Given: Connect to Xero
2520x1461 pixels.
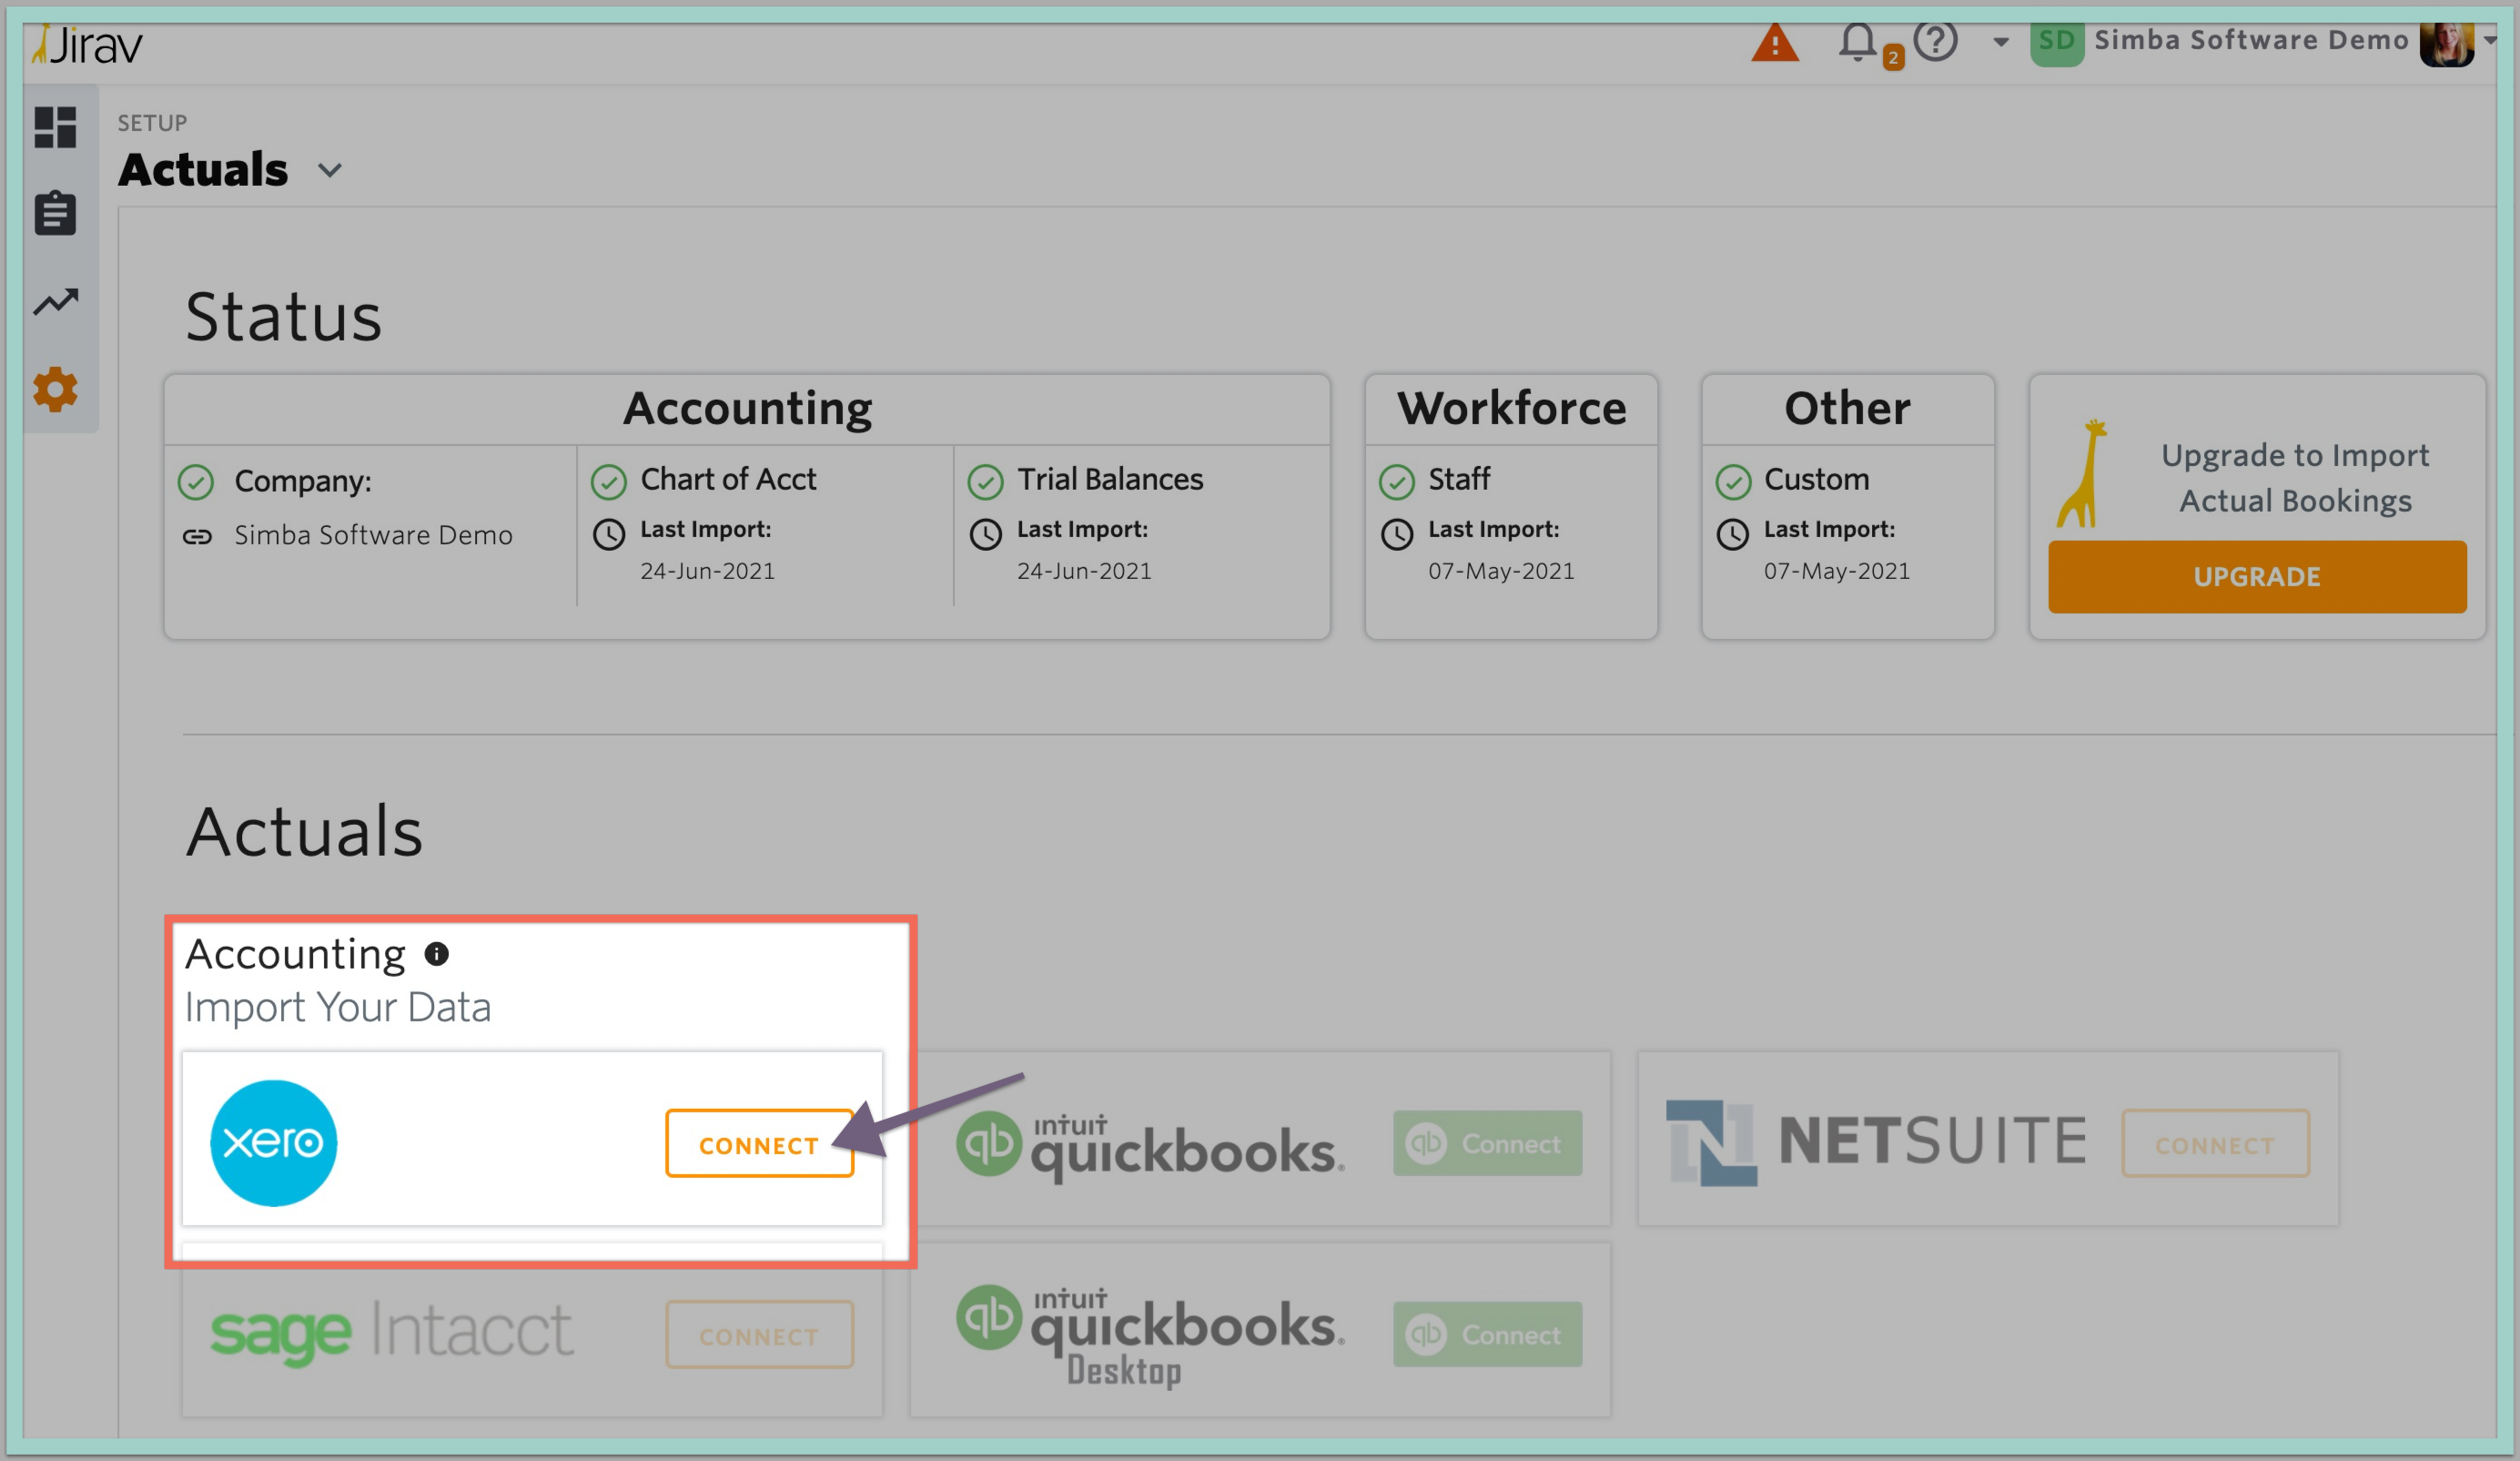Looking at the screenshot, I should coord(759,1144).
